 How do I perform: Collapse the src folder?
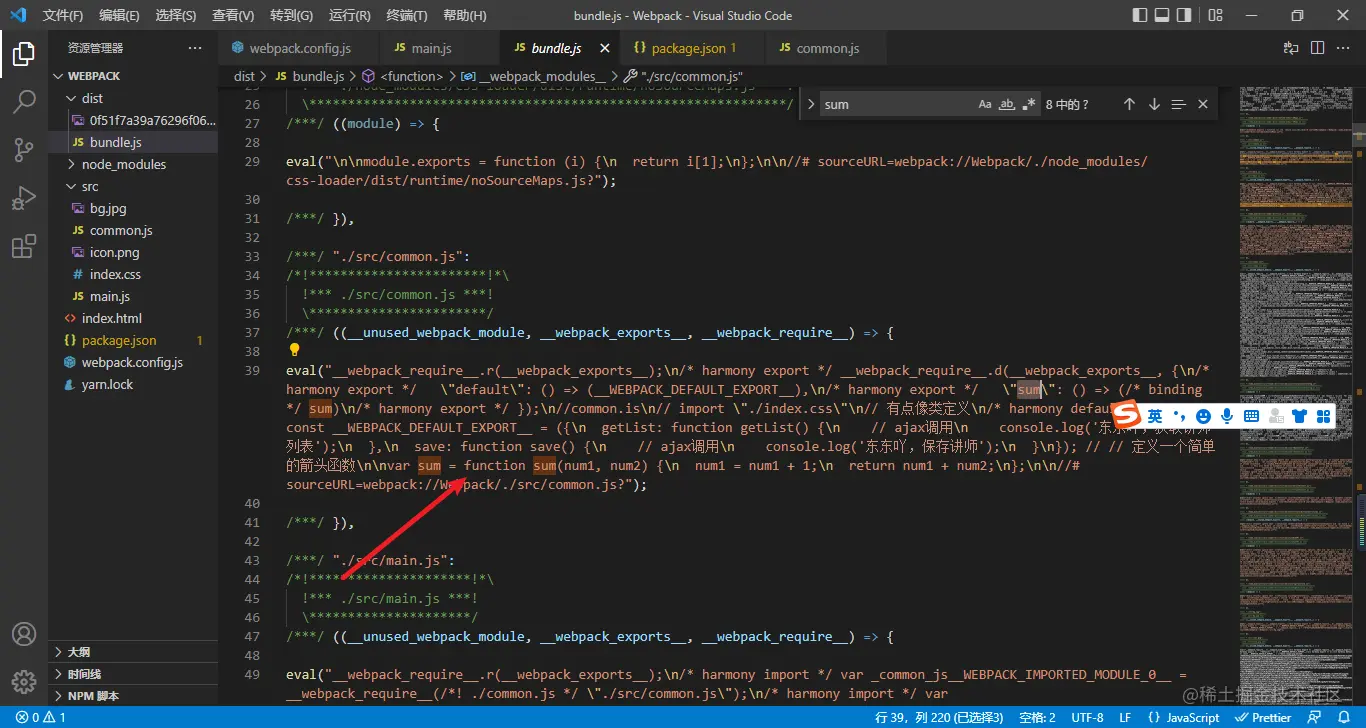pyautogui.click(x=133, y=186)
